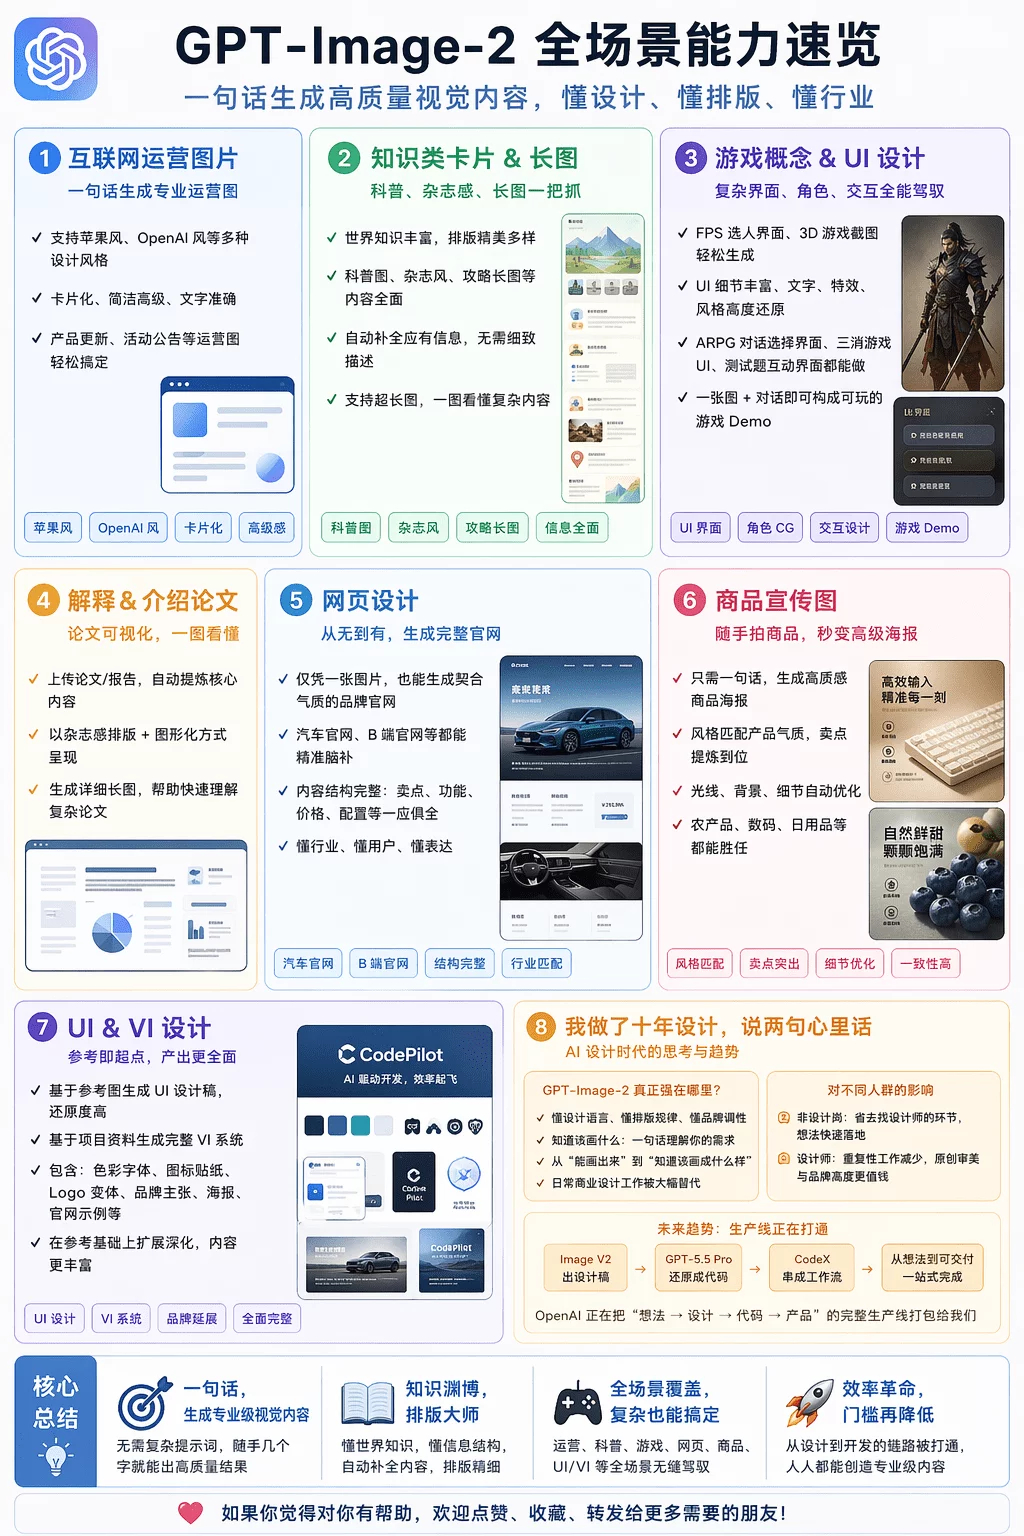
Task: Select the 苹果风 tag
Action: (53, 528)
